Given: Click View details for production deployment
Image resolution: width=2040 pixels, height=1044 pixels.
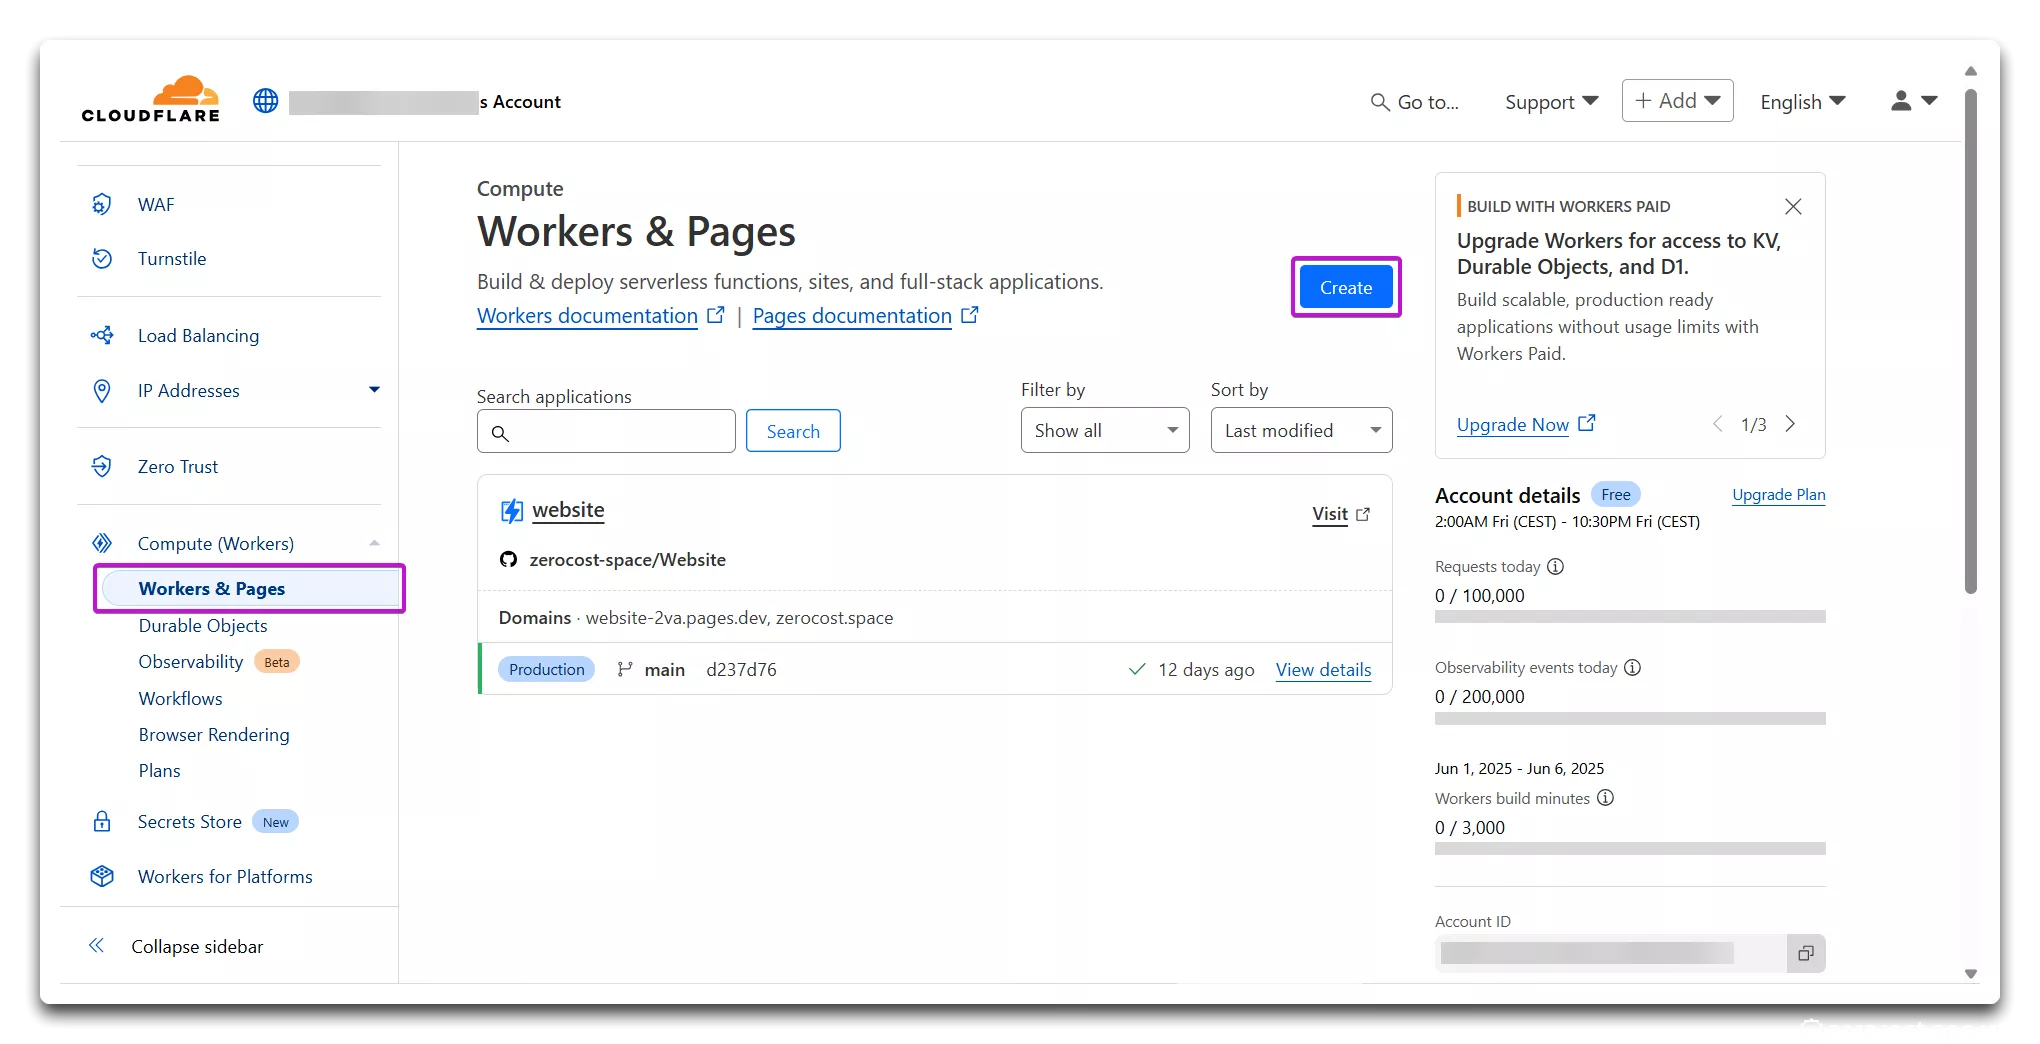Looking at the screenshot, I should click(x=1323, y=669).
